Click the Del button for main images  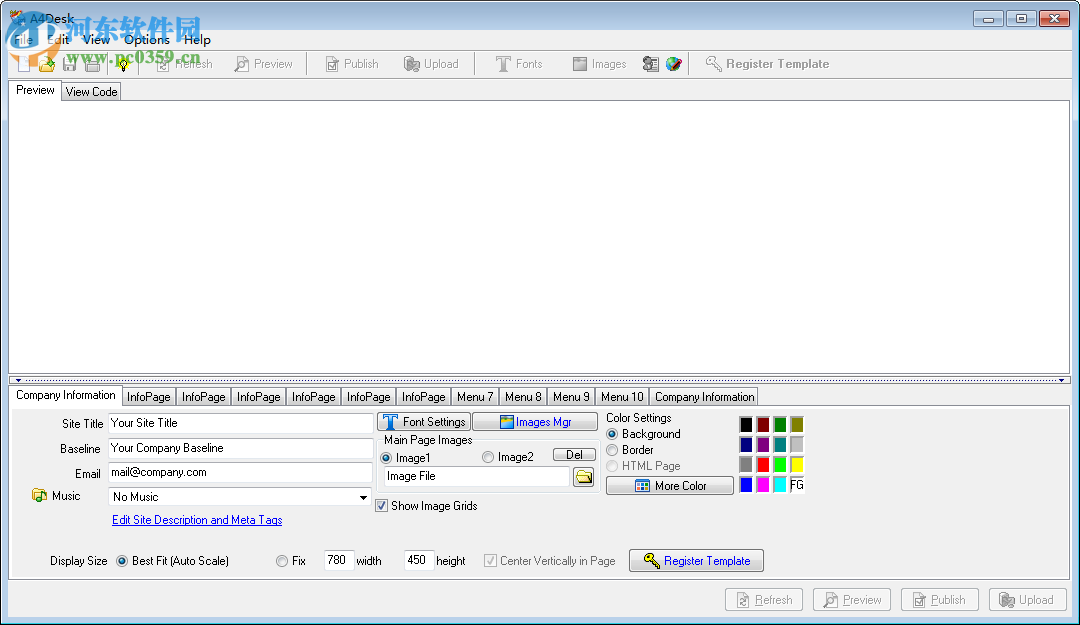574,455
